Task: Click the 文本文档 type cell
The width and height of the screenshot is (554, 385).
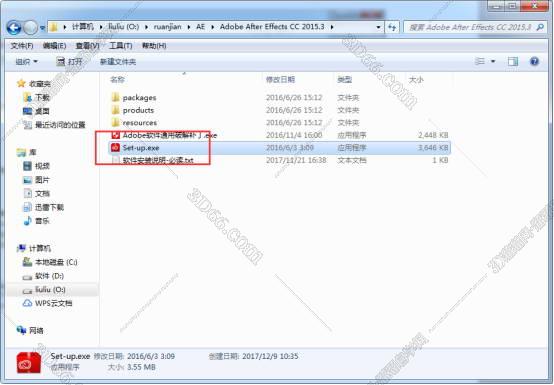Action: 352,160
